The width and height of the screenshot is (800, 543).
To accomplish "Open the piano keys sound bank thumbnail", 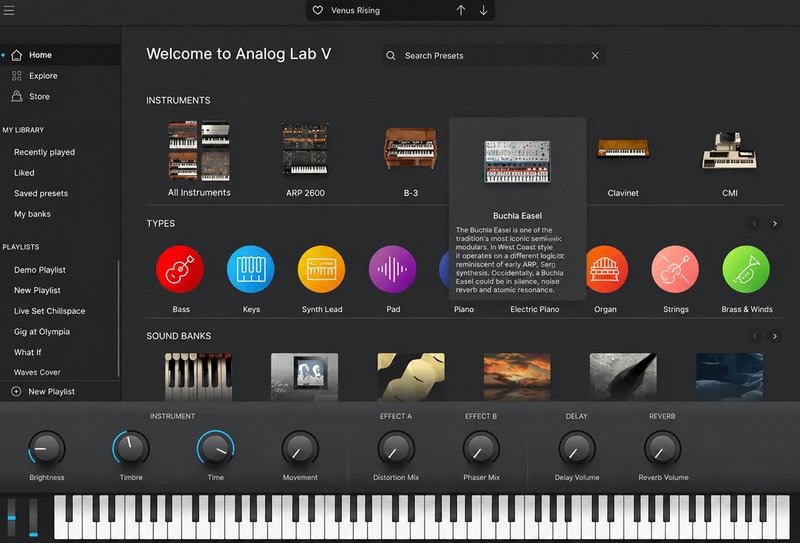I will tap(198, 377).
